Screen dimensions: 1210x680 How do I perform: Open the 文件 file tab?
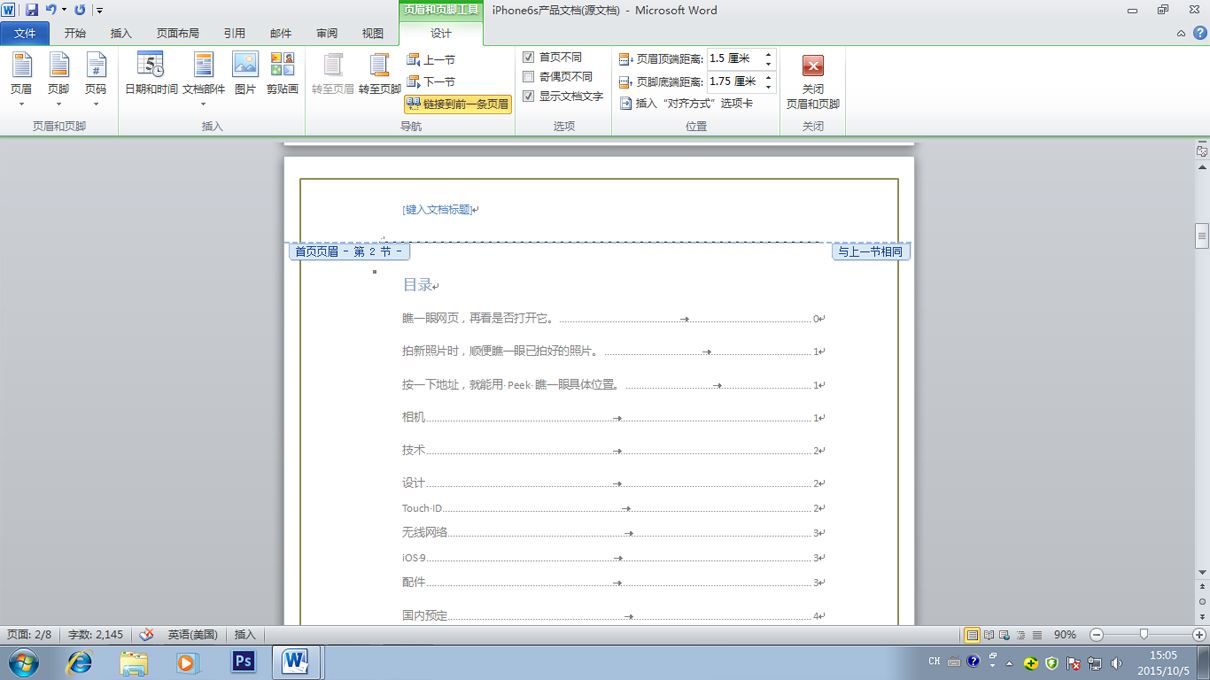point(25,33)
